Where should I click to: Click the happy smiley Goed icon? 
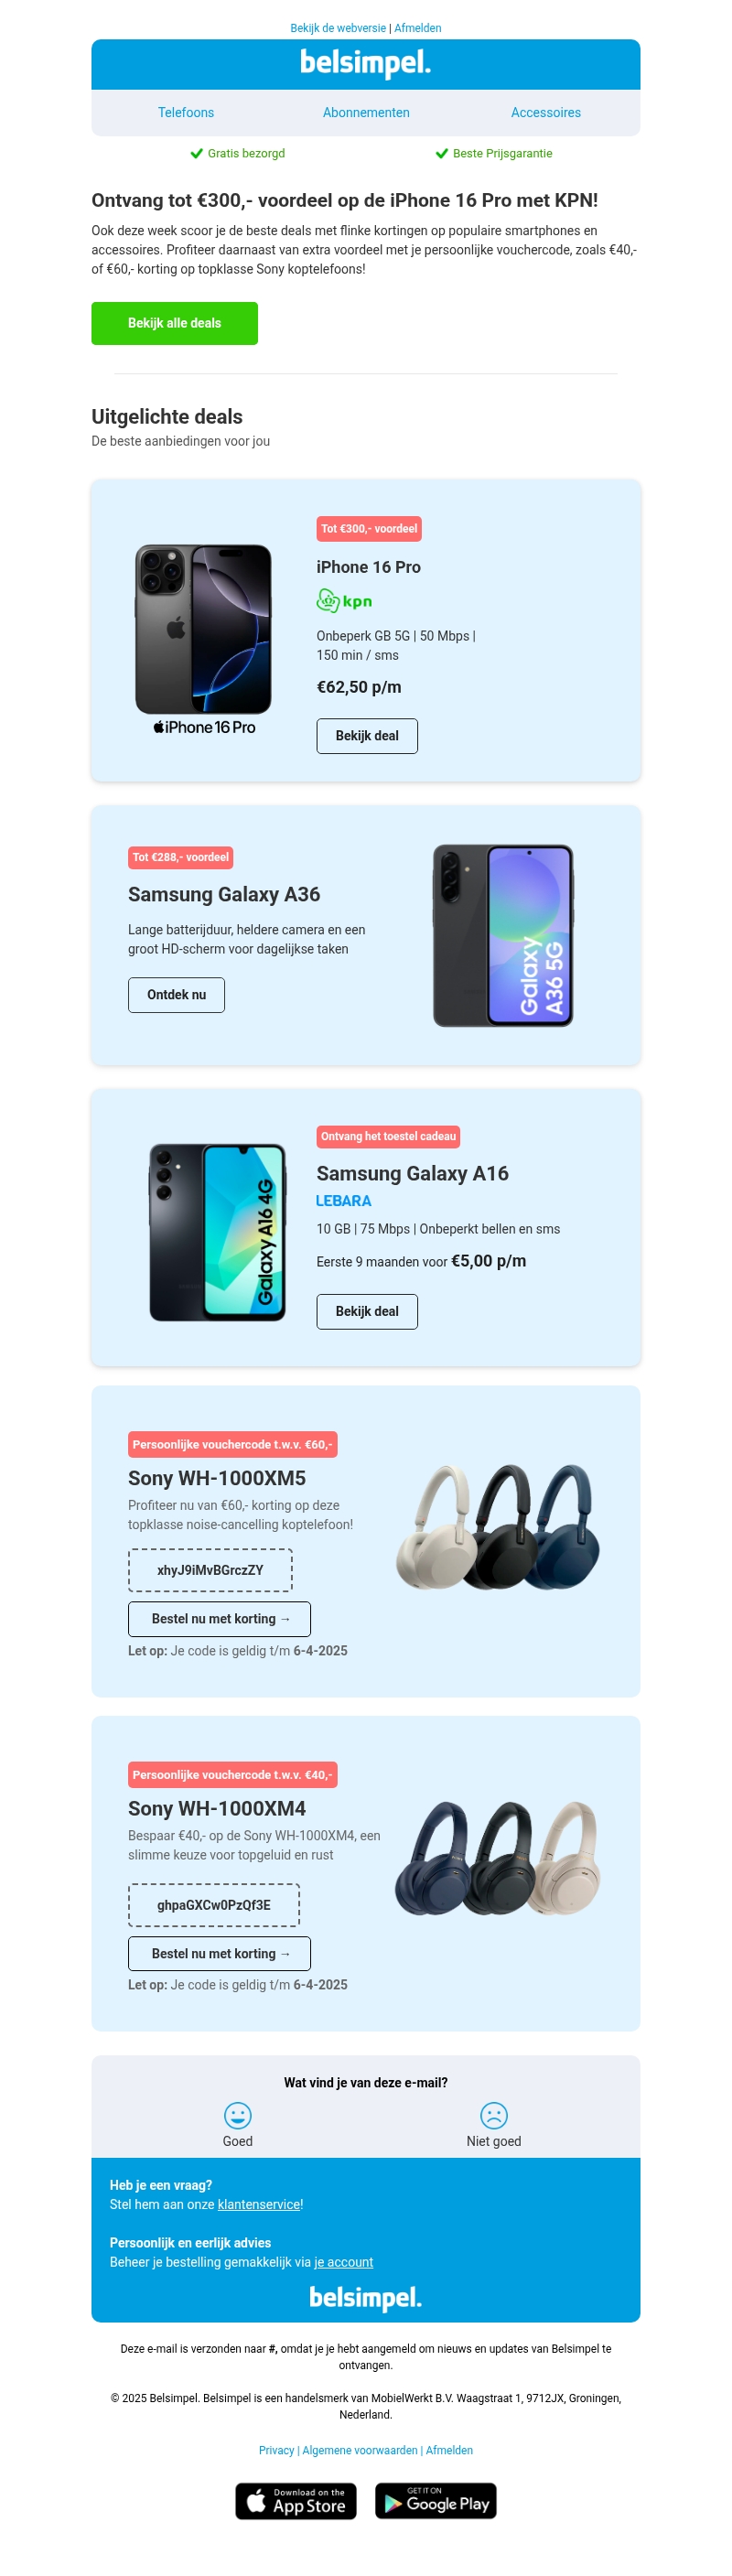coord(237,2115)
